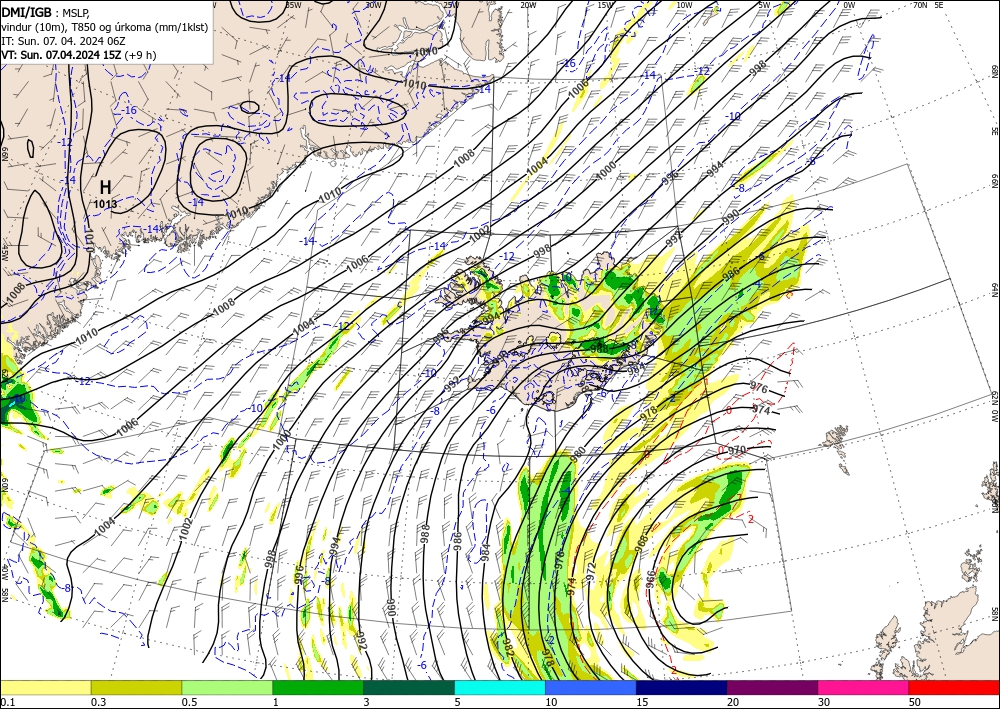This screenshot has width=1000, height=709.
Task: Click the 'H' high-pressure marker over Greenland
Action: [x=105, y=187]
